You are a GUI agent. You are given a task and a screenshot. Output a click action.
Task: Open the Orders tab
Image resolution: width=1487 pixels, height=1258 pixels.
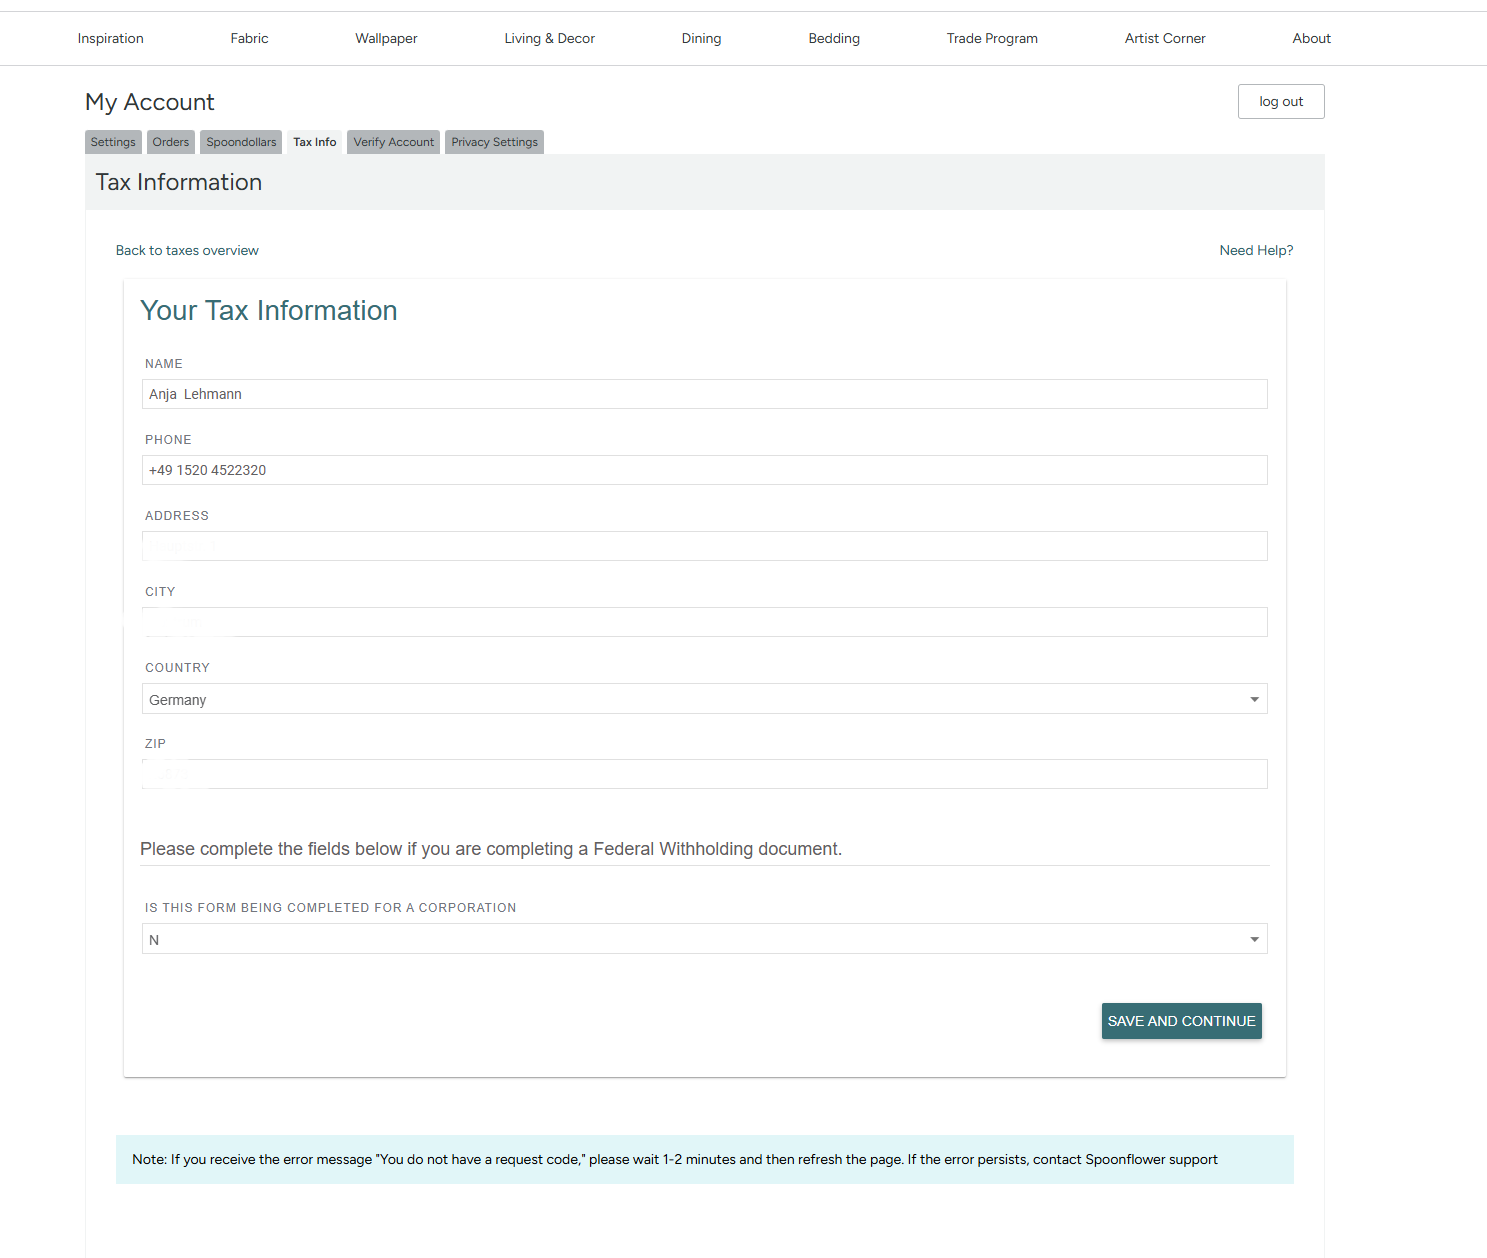171,142
